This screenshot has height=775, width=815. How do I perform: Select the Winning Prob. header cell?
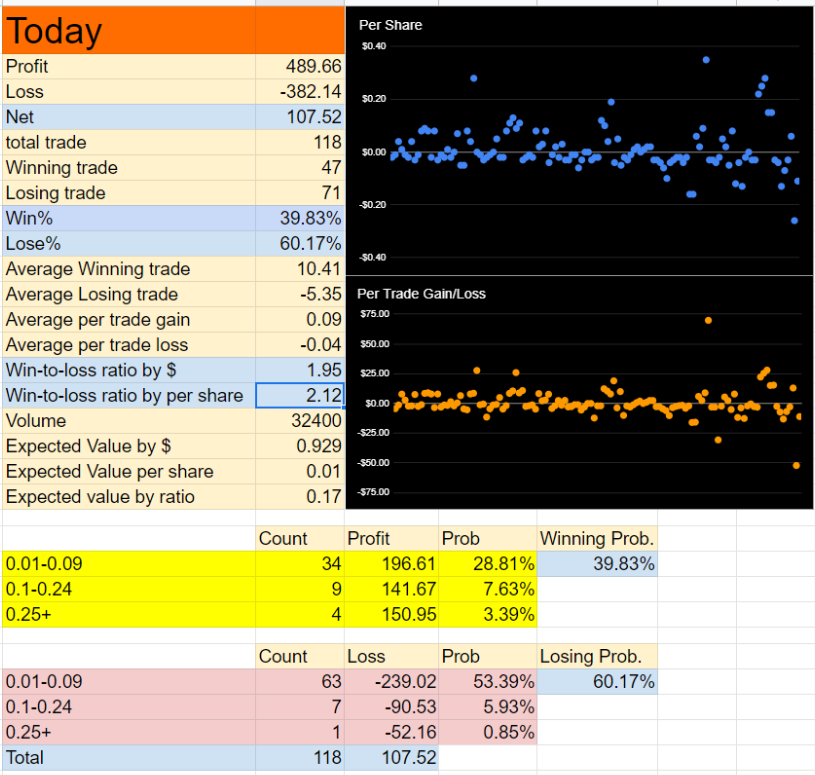(x=597, y=538)
